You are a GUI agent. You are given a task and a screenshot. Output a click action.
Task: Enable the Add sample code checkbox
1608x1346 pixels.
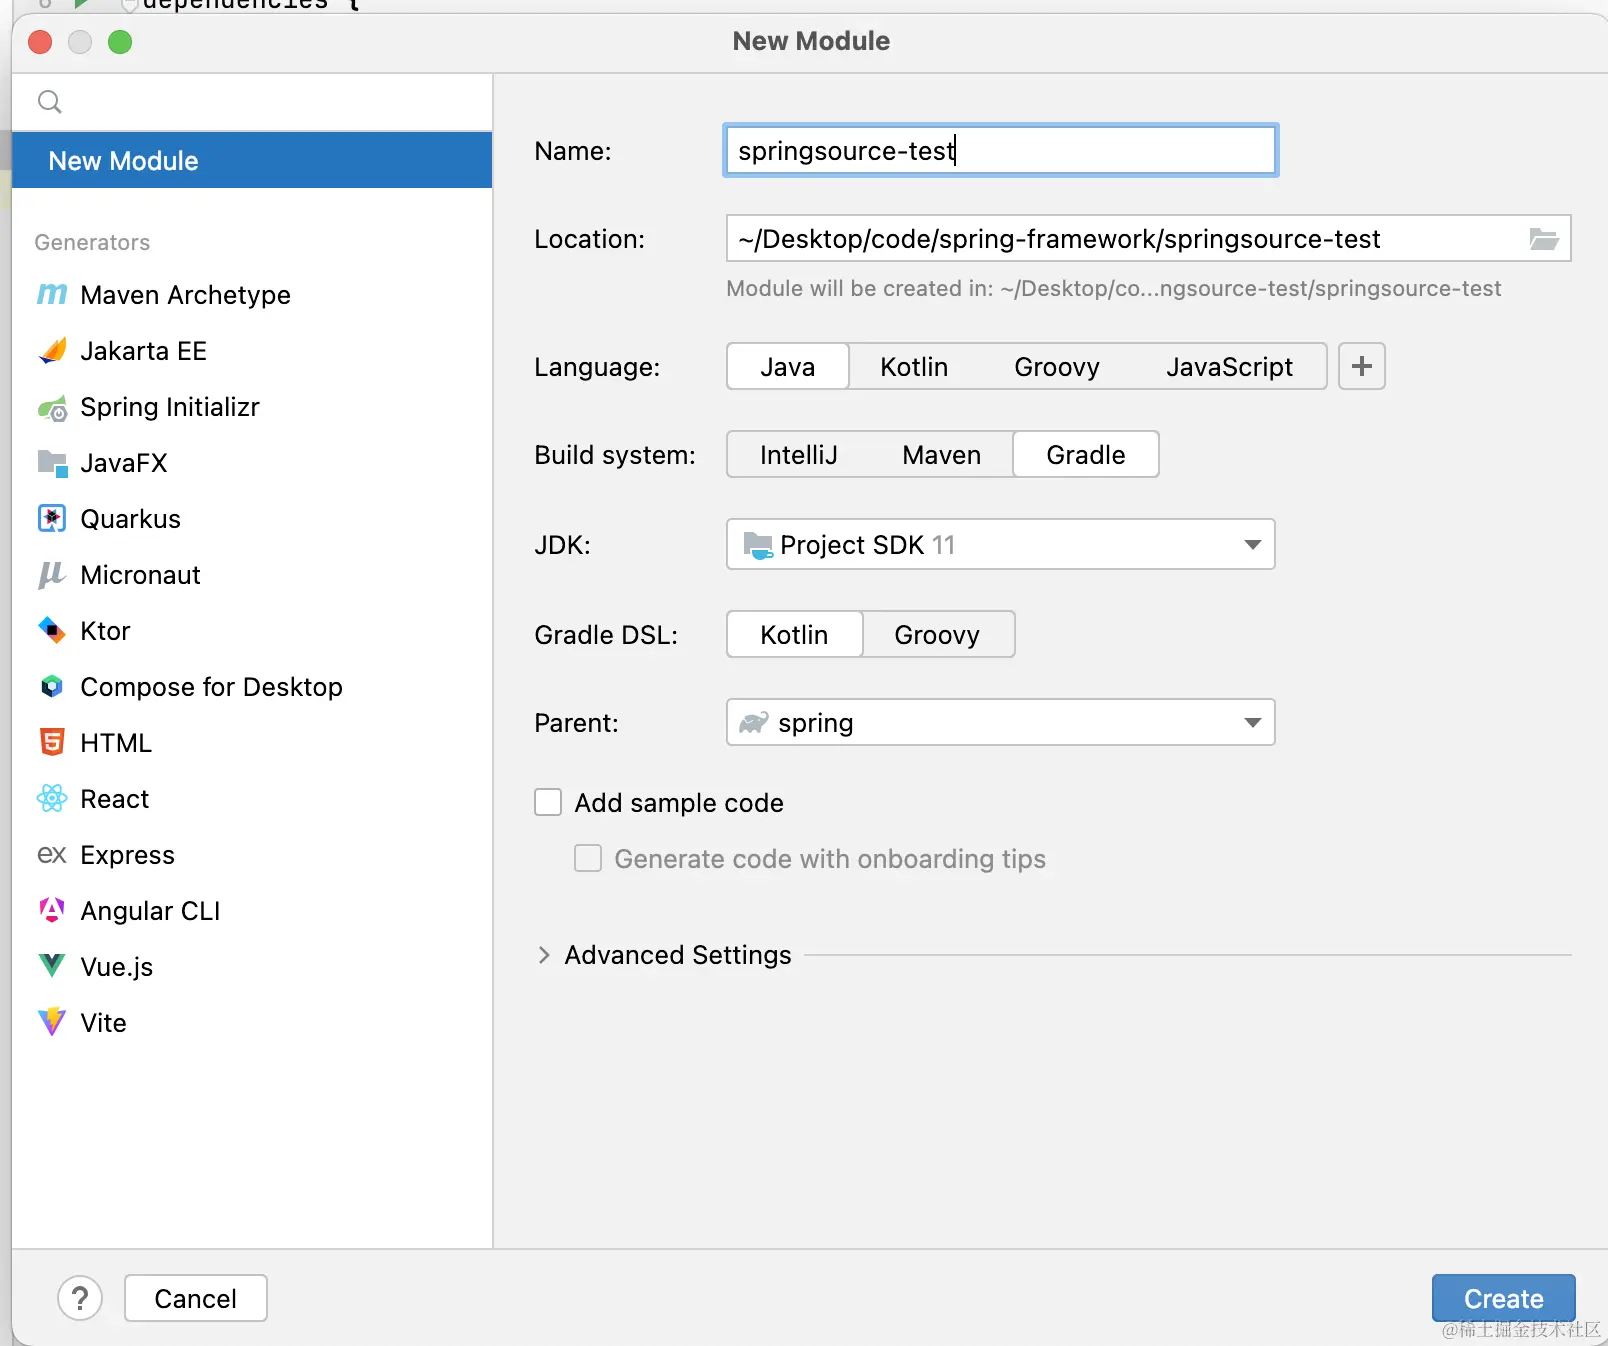pos(548,803)
